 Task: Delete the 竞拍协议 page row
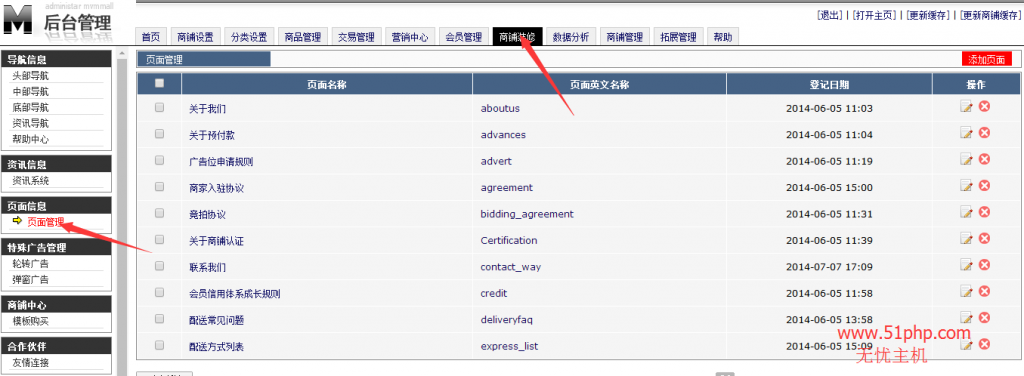984,212
